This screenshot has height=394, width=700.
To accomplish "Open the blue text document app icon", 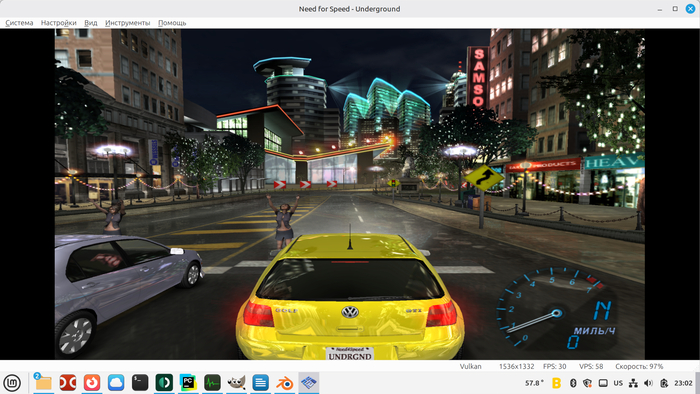I will (261, 383).
